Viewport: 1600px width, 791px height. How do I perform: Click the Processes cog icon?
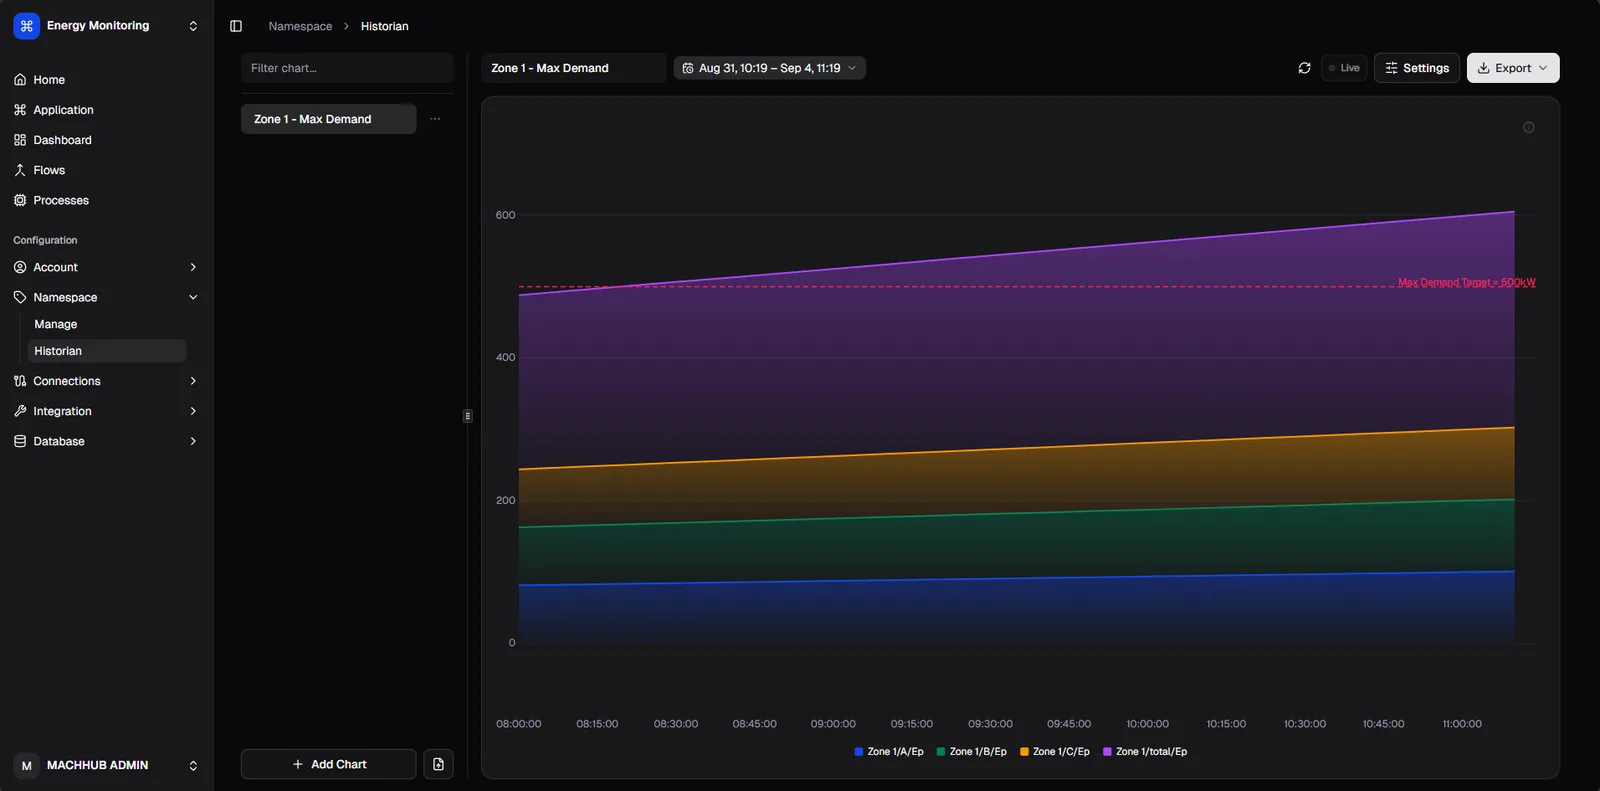[20, 200]
